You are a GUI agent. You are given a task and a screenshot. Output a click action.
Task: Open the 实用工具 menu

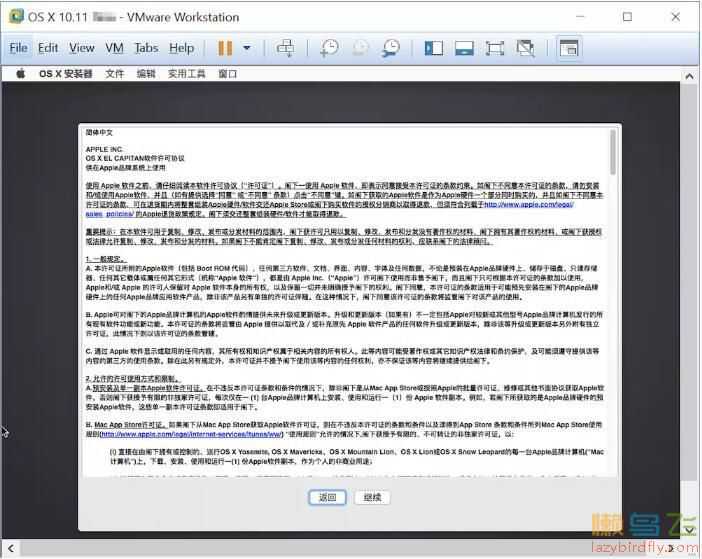186,74
